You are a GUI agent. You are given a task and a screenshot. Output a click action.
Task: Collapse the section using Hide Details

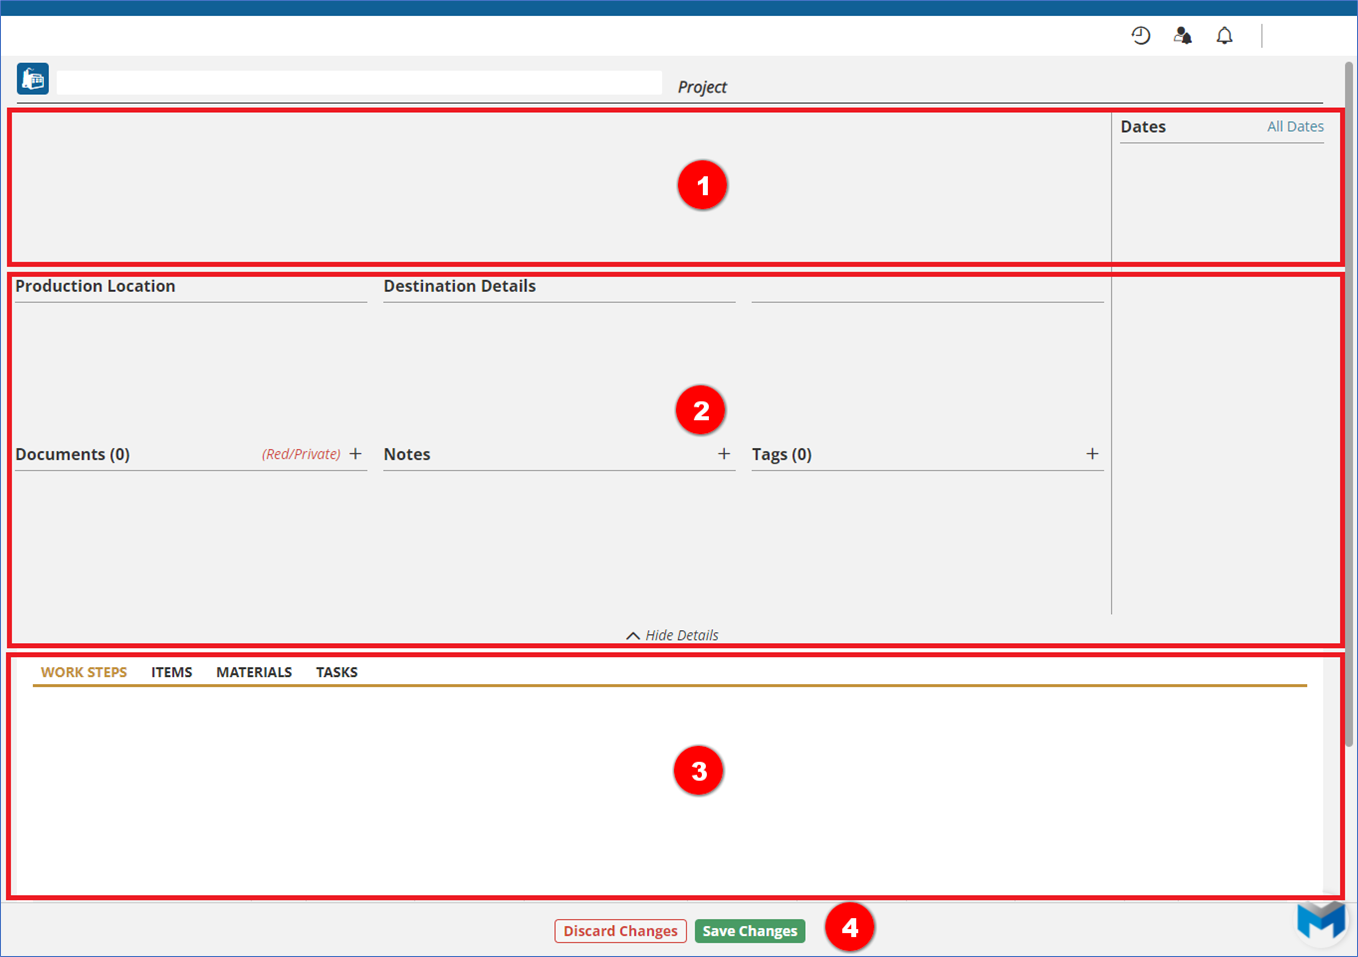coord(672,635)
